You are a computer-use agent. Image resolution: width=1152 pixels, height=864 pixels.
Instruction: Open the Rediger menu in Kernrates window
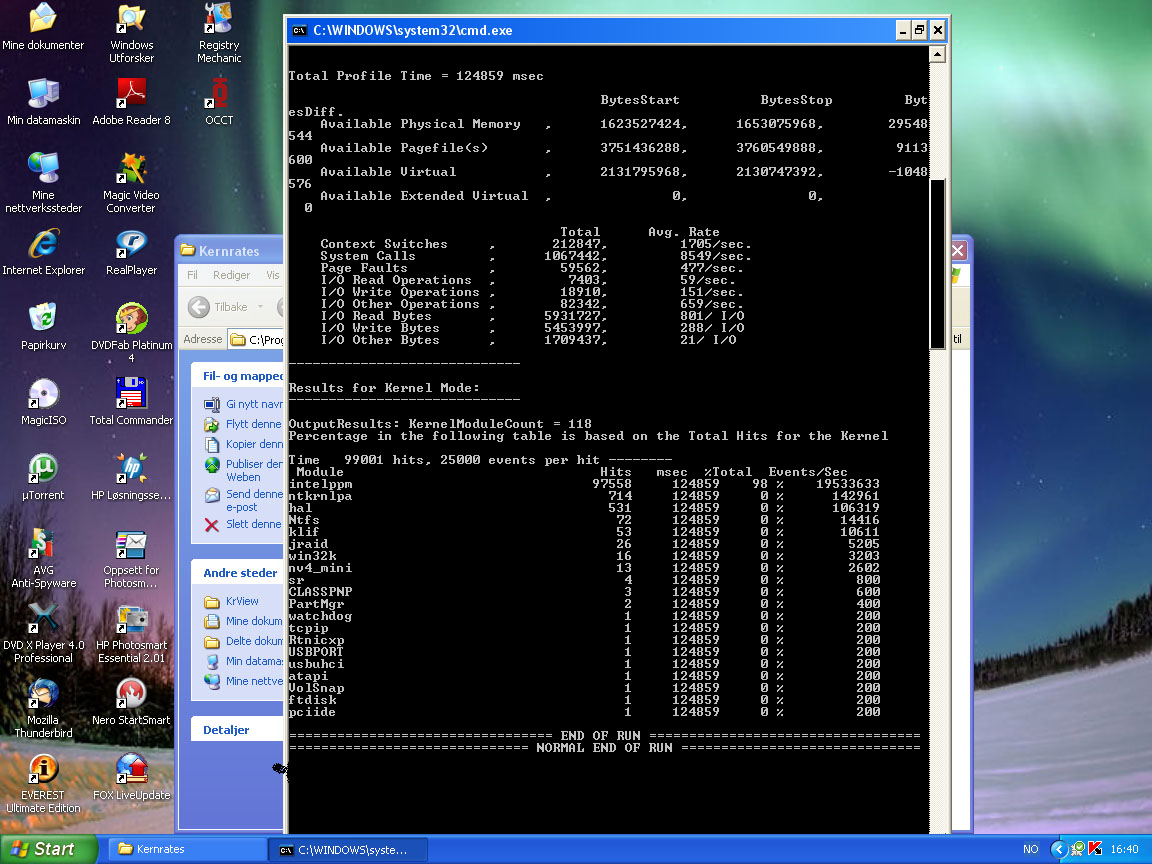click(231, 275)
